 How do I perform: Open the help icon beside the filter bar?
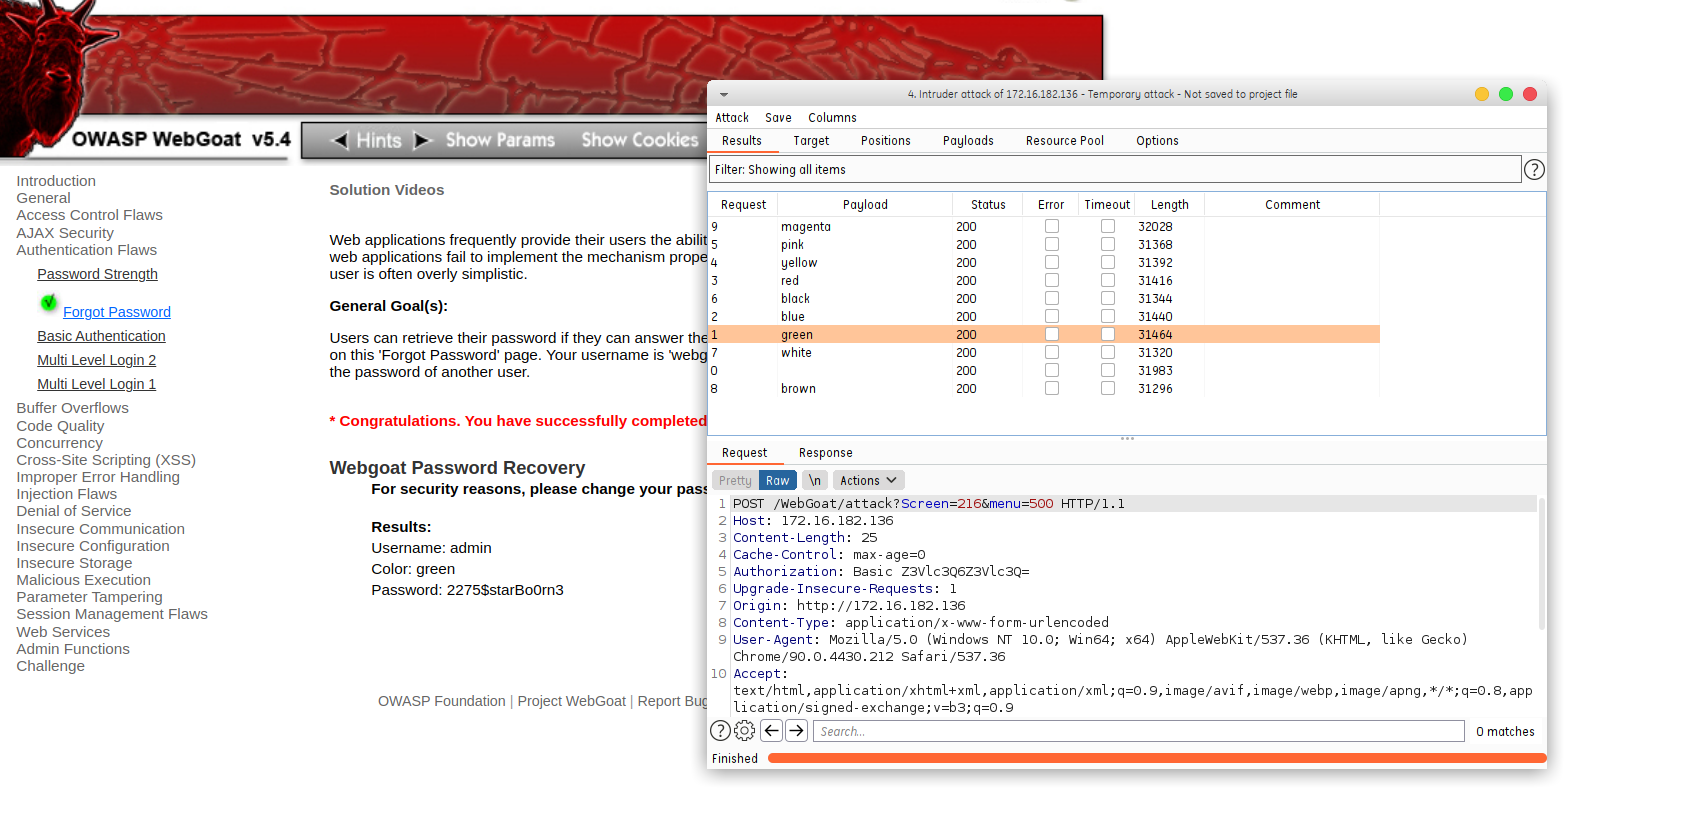(1534, 170)
